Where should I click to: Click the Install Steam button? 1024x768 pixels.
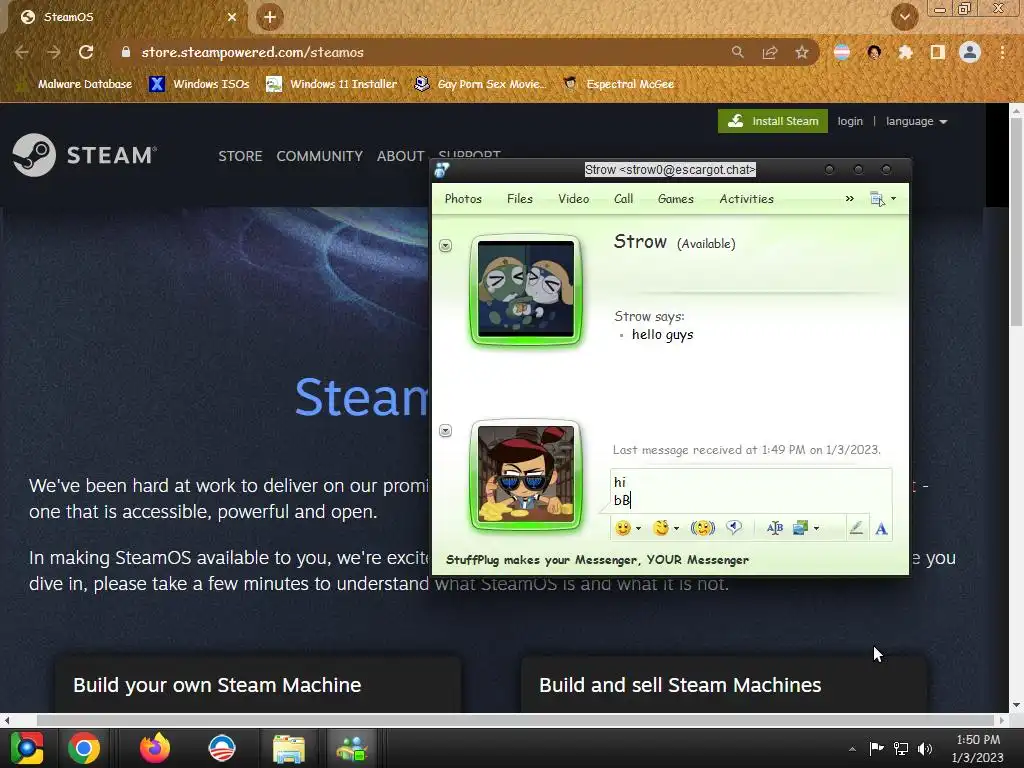773,121
